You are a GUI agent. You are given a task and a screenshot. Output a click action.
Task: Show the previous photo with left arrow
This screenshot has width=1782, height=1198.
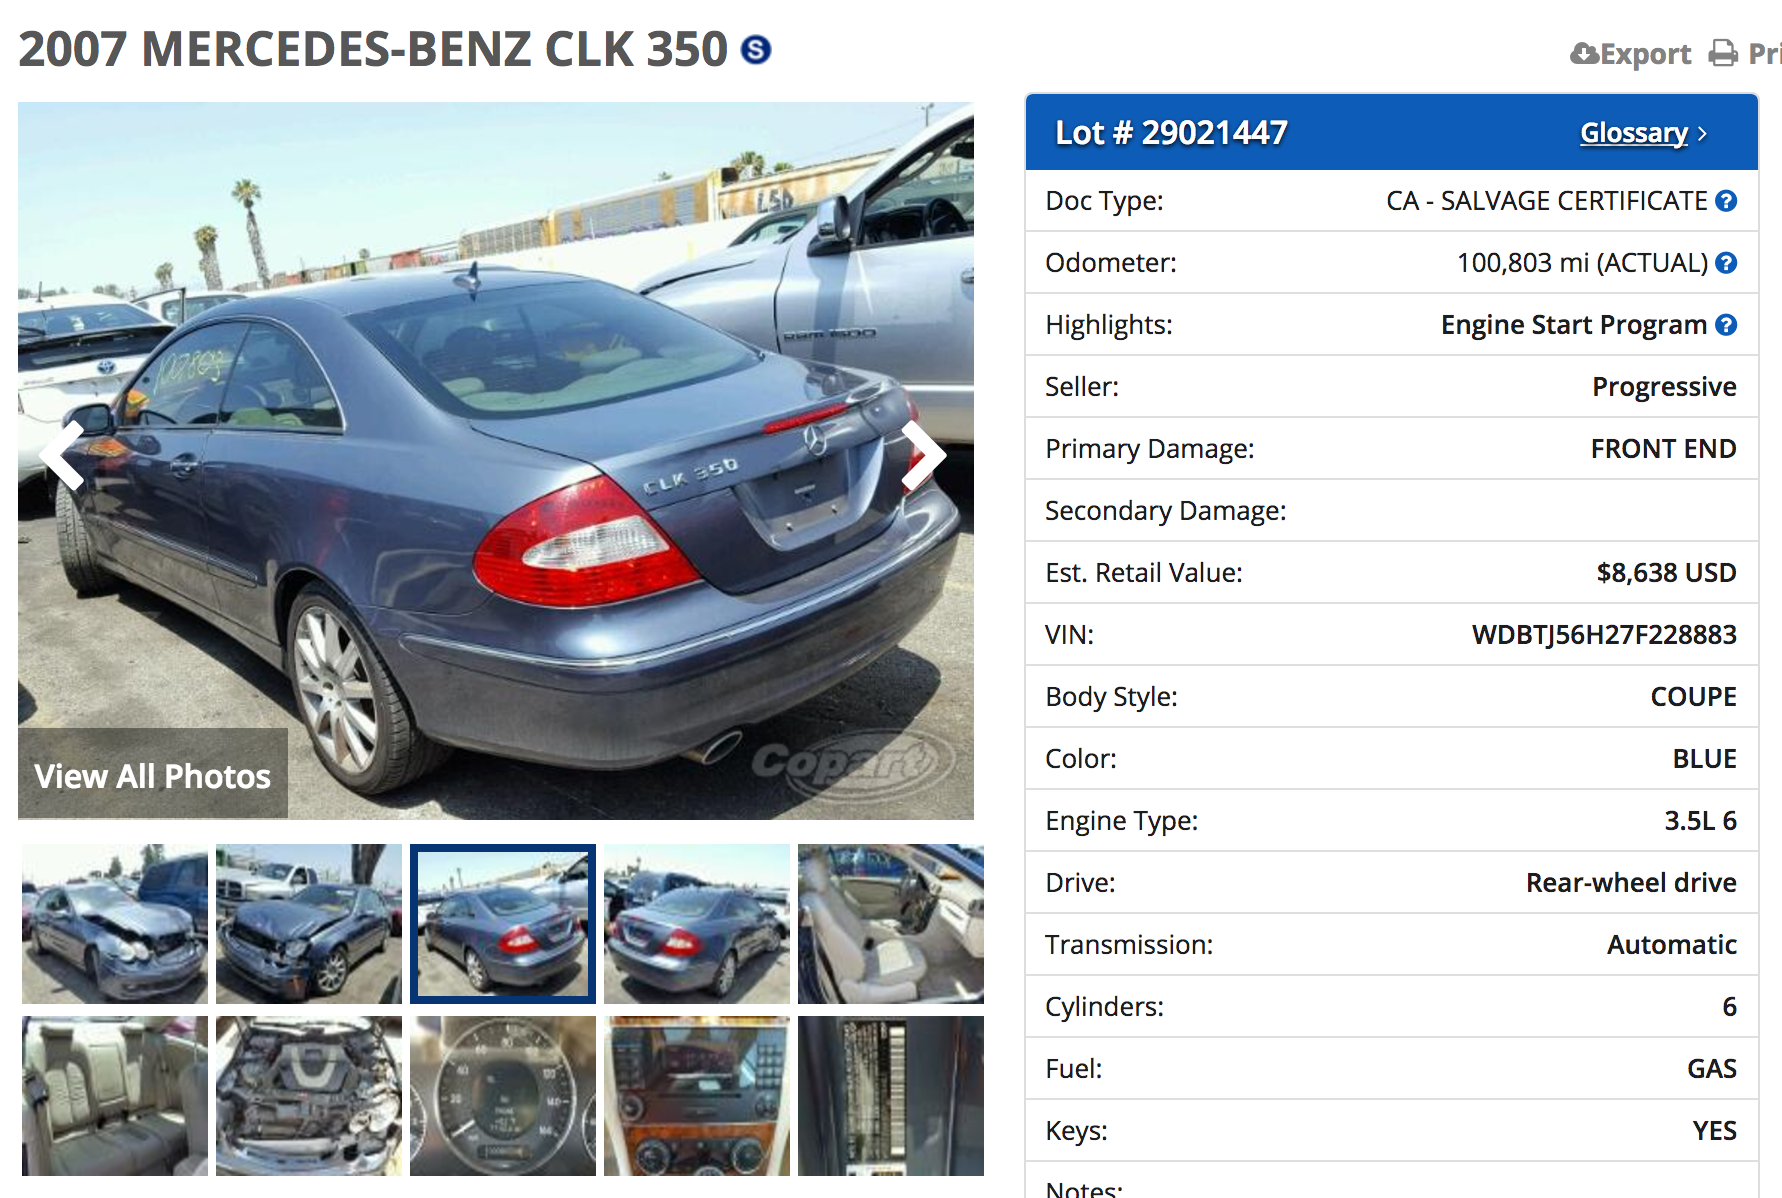(62, 455)
